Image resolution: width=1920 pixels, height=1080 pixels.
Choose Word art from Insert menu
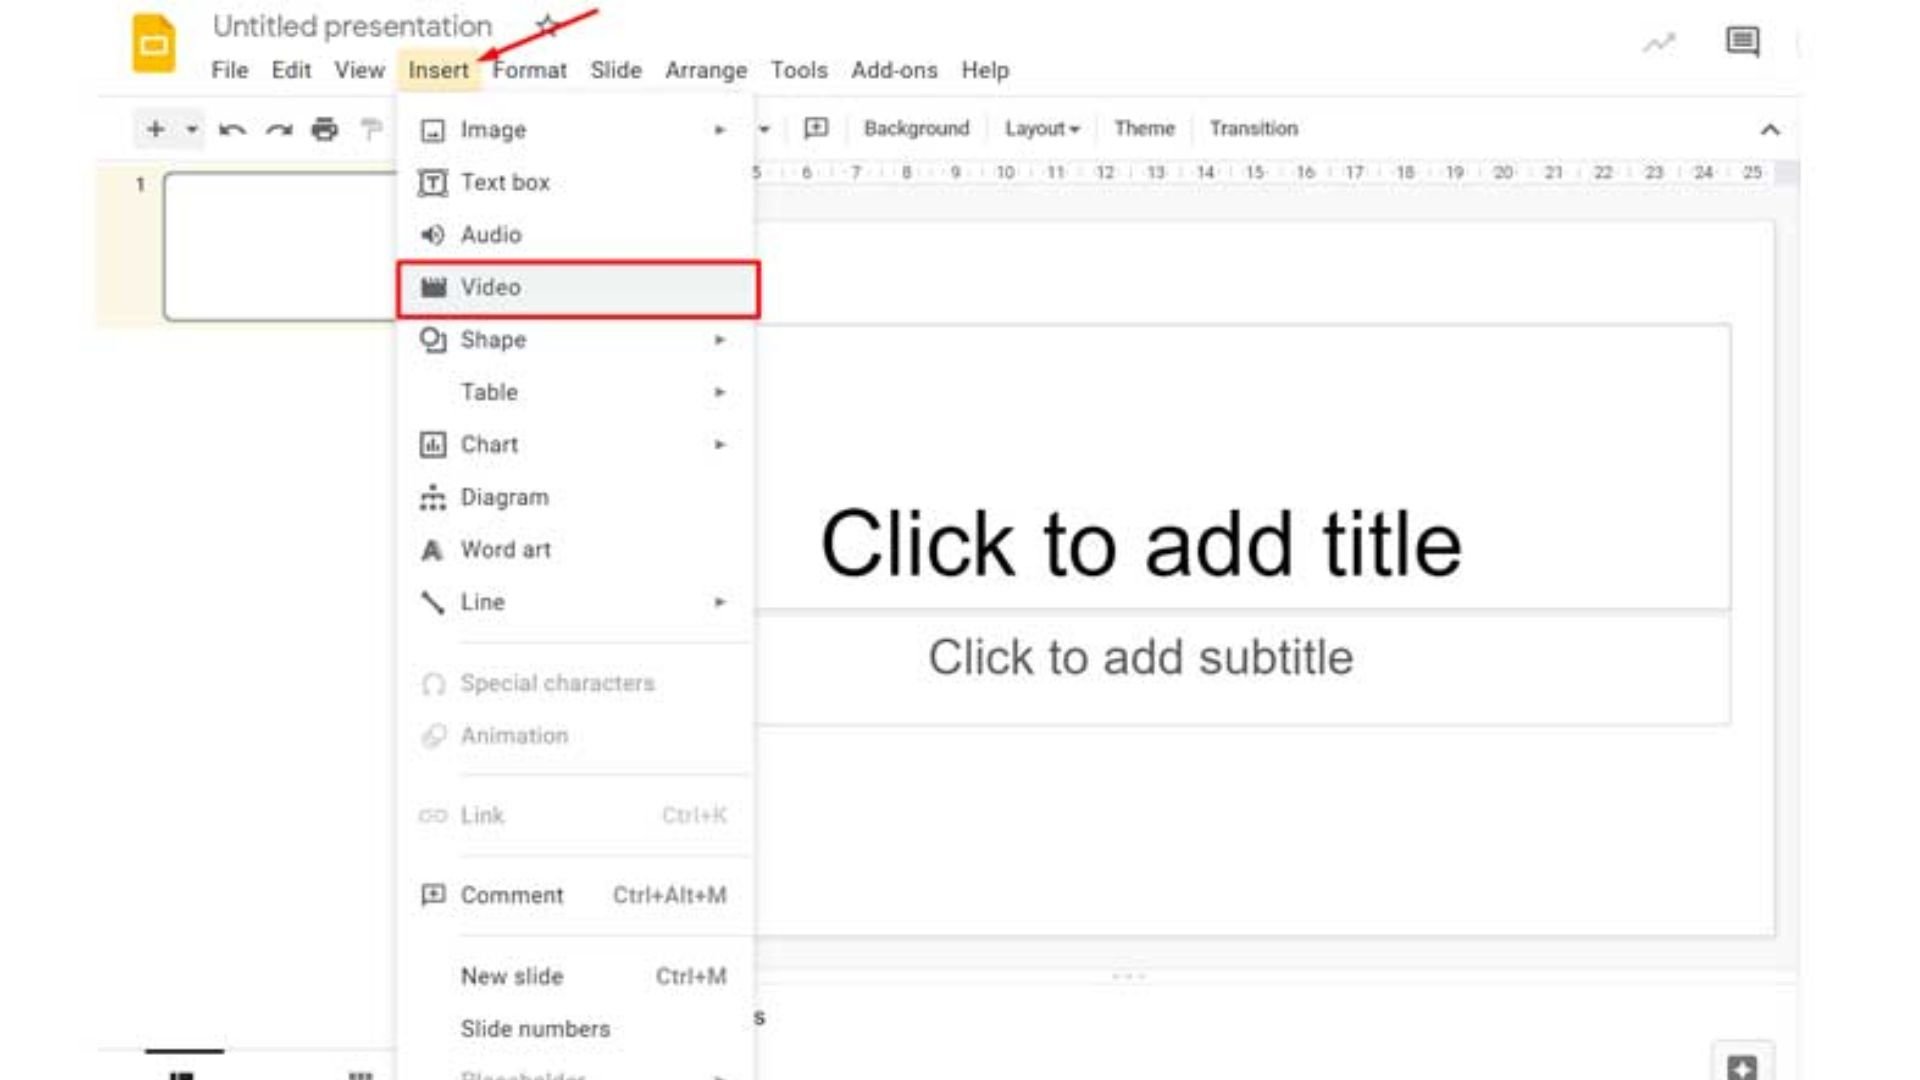[576, 550]
